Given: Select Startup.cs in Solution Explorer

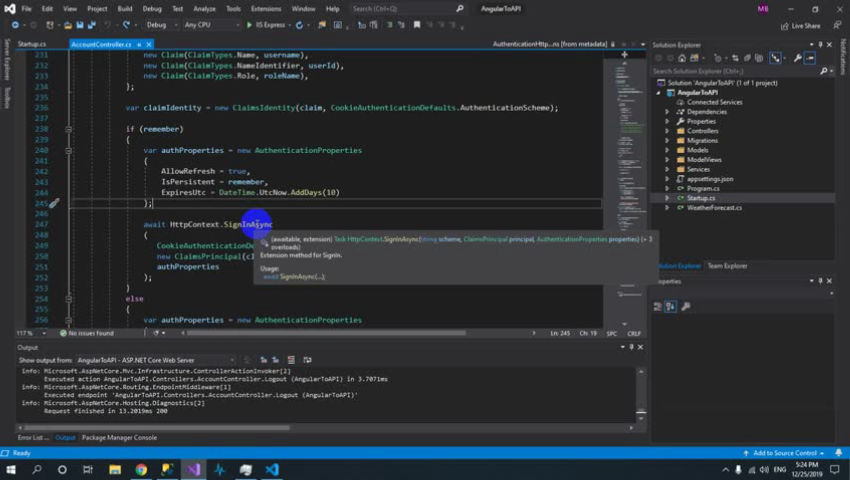Looking at the screenshot, I should point(701,198).
